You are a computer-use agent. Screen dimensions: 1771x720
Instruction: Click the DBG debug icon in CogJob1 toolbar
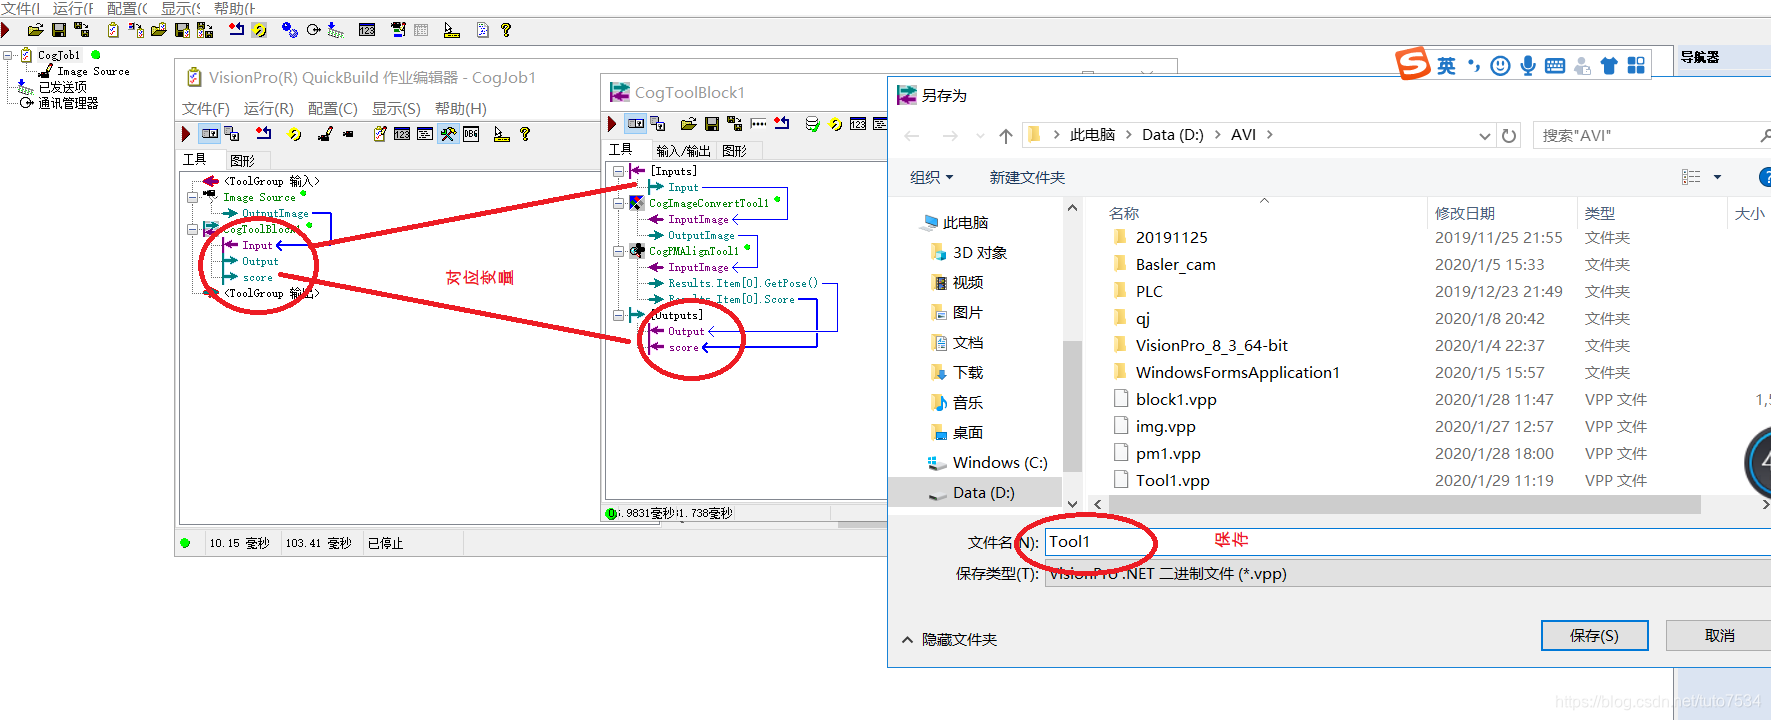471,134
